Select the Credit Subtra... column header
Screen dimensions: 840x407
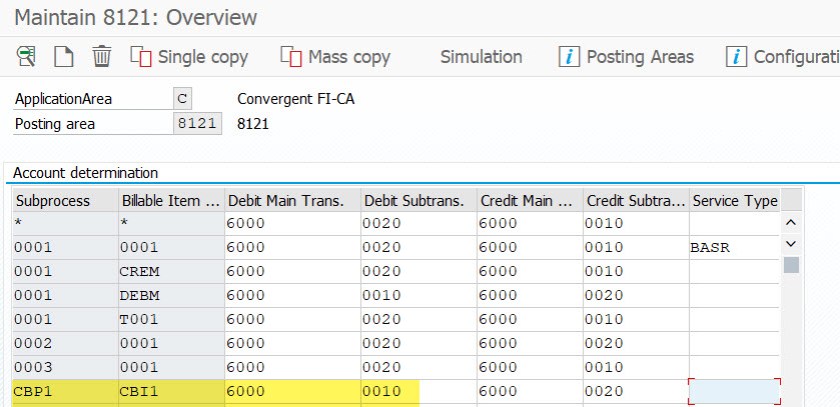[636, 200]
